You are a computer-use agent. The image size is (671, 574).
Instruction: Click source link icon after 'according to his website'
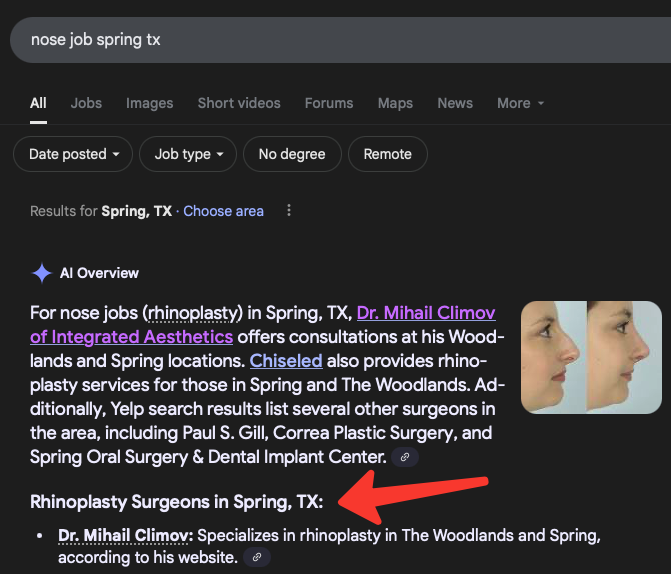coord(257,557)
